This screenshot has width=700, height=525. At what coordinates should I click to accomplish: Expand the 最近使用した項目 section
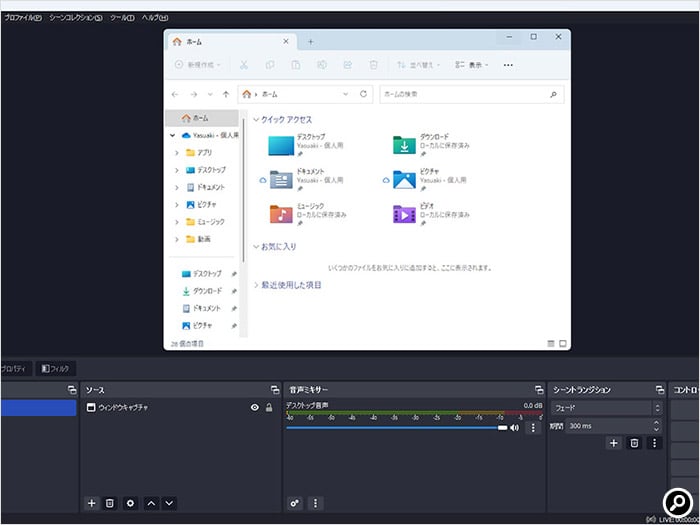[x=256, y=285]
